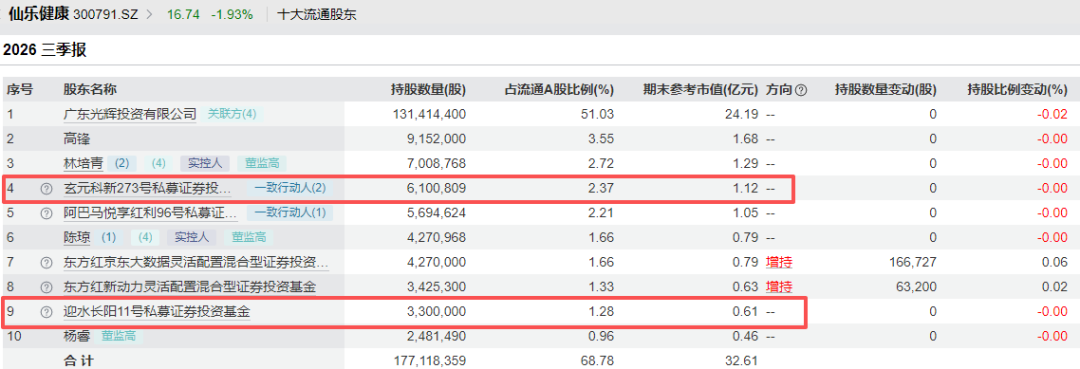Open 广东光辉投资有限公司 shareholder link

pyautogui.click(x=130, y=114)
